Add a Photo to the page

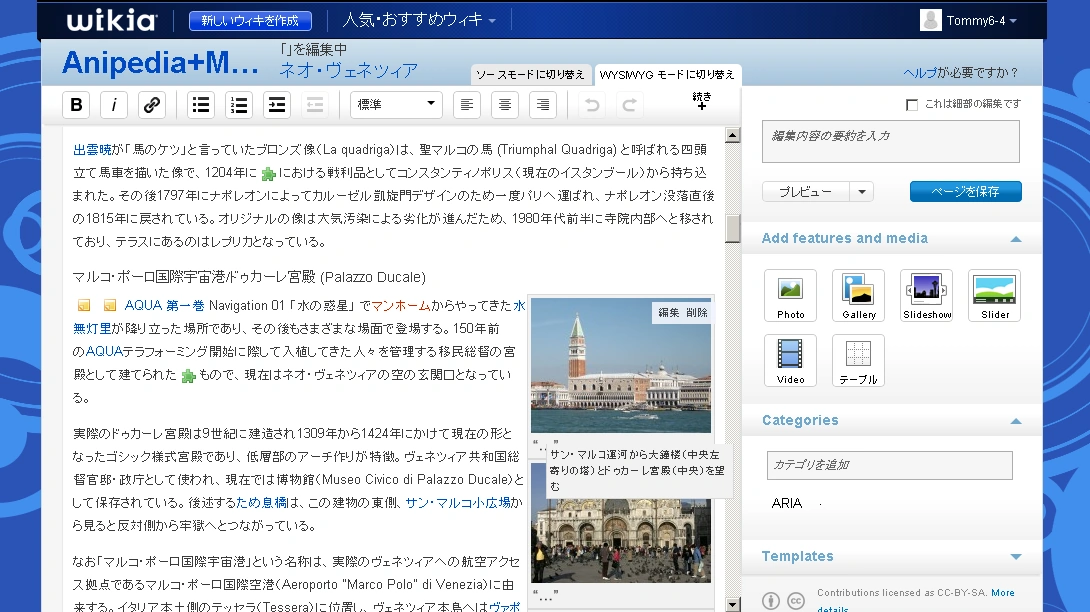(x=790, y=296)
